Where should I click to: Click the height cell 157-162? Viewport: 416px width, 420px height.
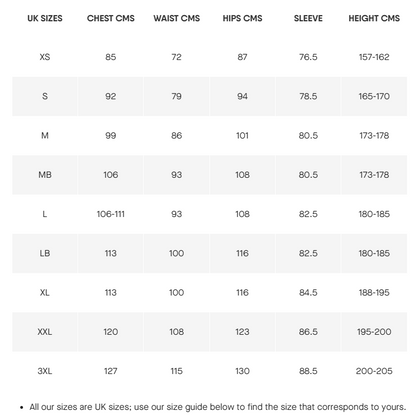click(374, 57)
